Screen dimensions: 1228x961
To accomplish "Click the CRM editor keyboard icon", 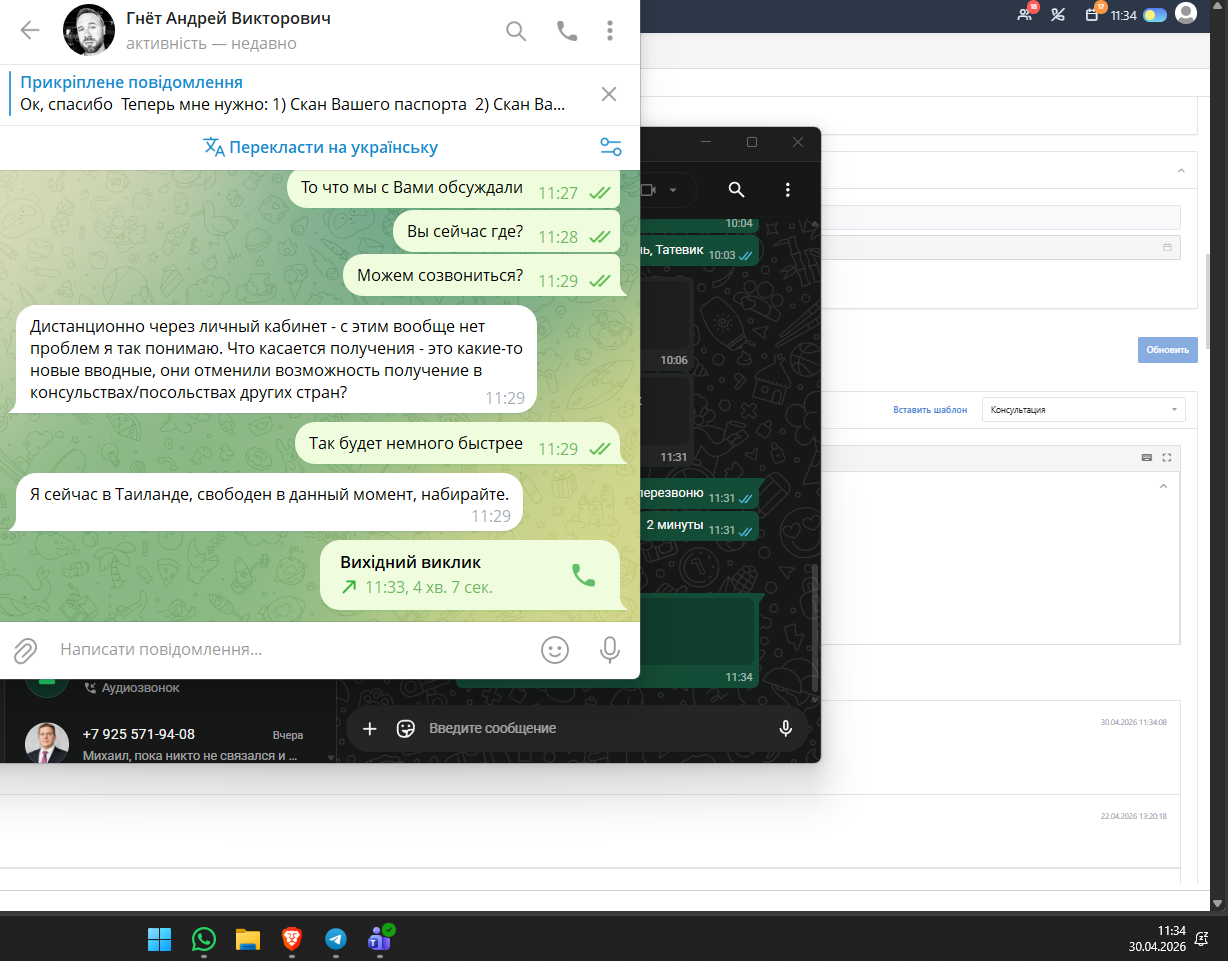I will pyautogui.click(x=1147, y=457).
